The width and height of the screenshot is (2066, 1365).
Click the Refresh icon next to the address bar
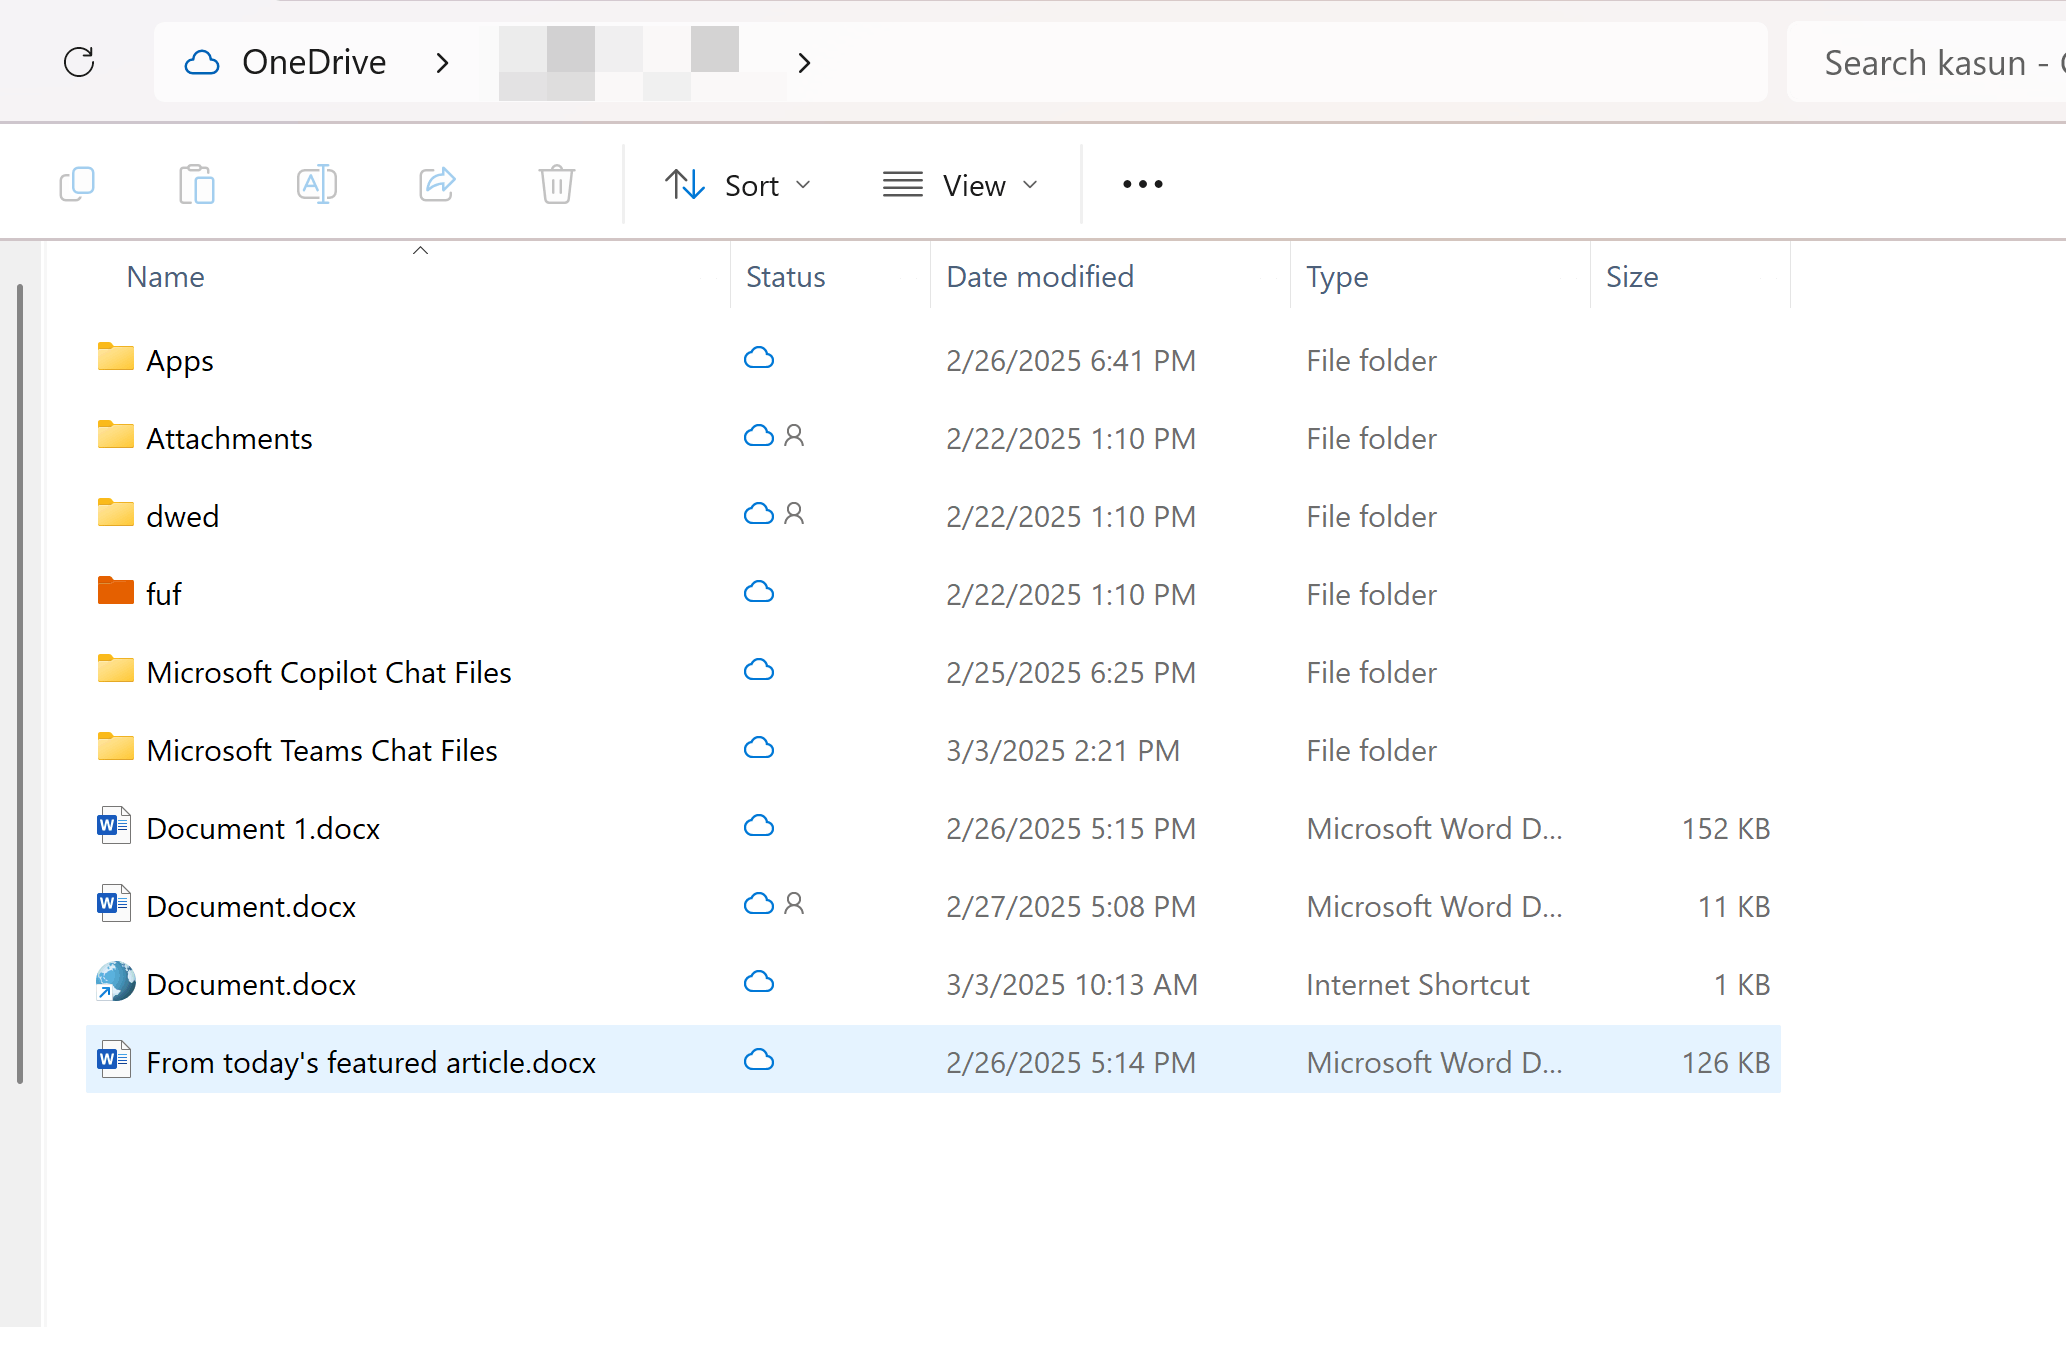[x=80, y=62]
